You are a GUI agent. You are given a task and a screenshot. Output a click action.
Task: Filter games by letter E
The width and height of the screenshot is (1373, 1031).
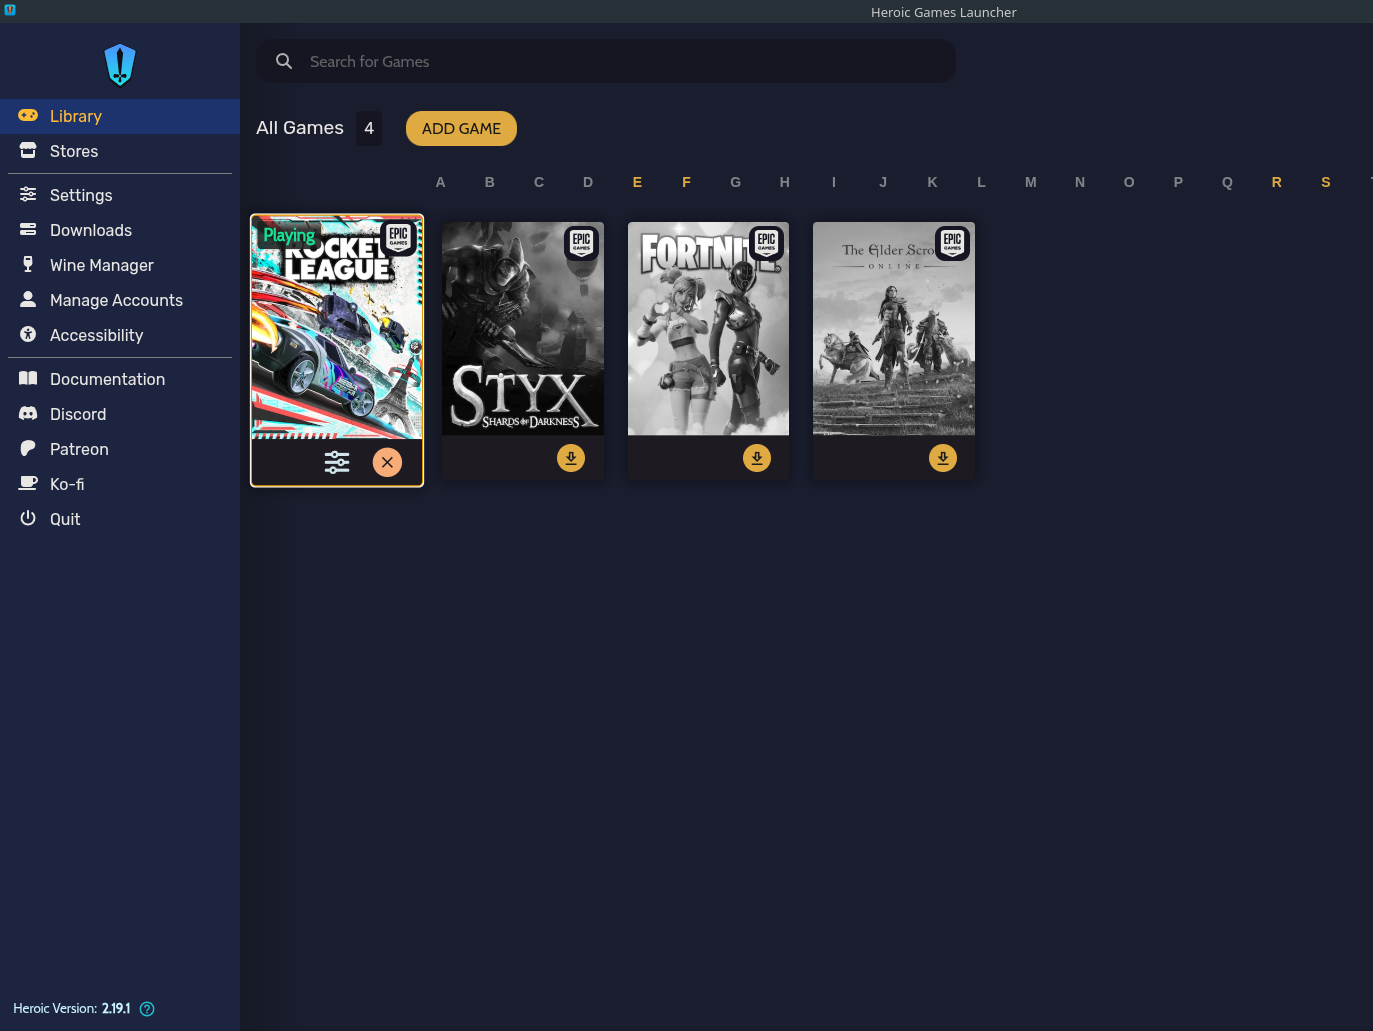tap(637, 182)
